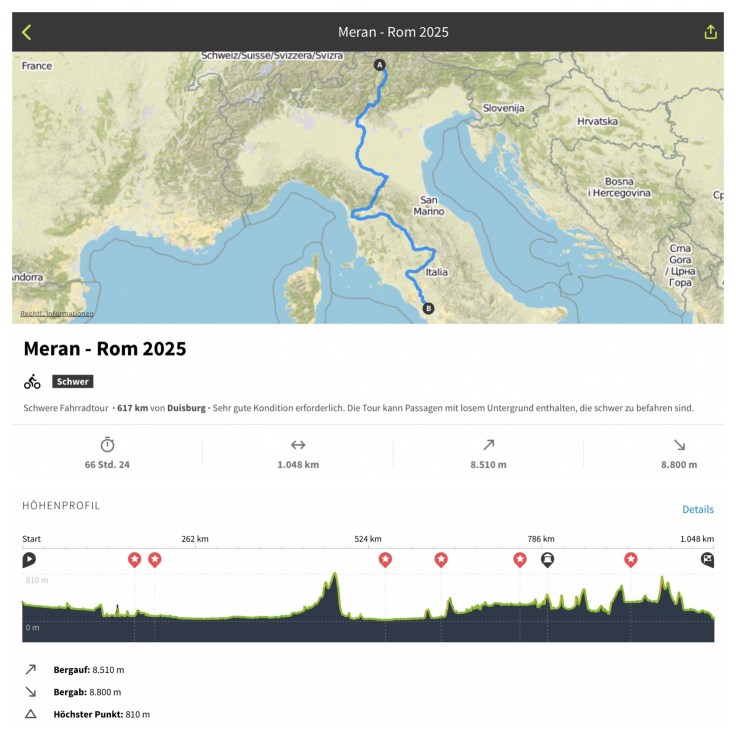Click end point B on the map
736x736 pixels.
[429, 308]
